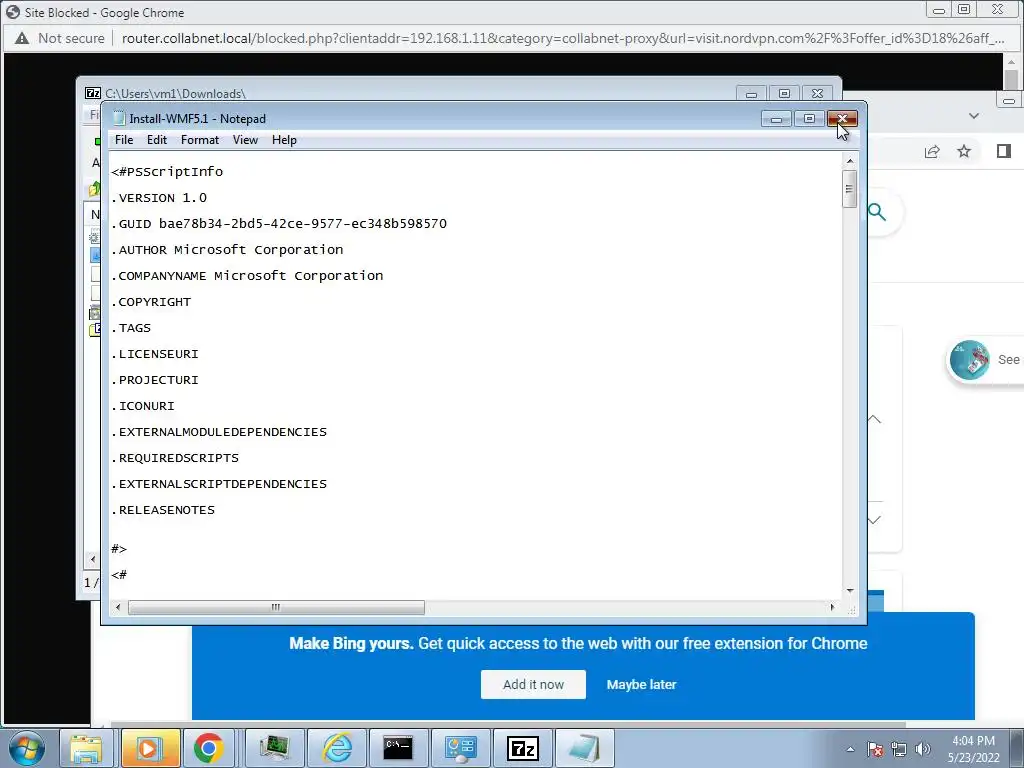The image size is (1024, 768).
Task: Click the side panel icon in inner Chrome
Action: tap(1004, 152)
